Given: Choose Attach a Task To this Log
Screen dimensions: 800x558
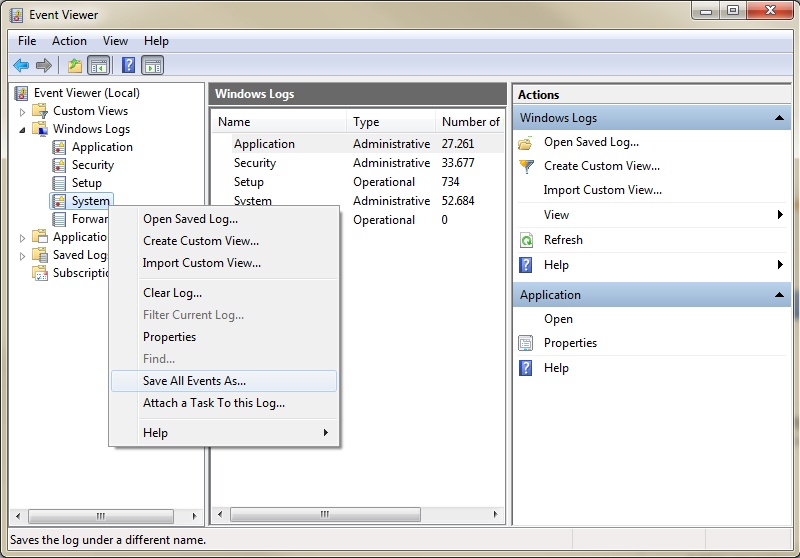Looking at the screenshot, I should 224,403.
